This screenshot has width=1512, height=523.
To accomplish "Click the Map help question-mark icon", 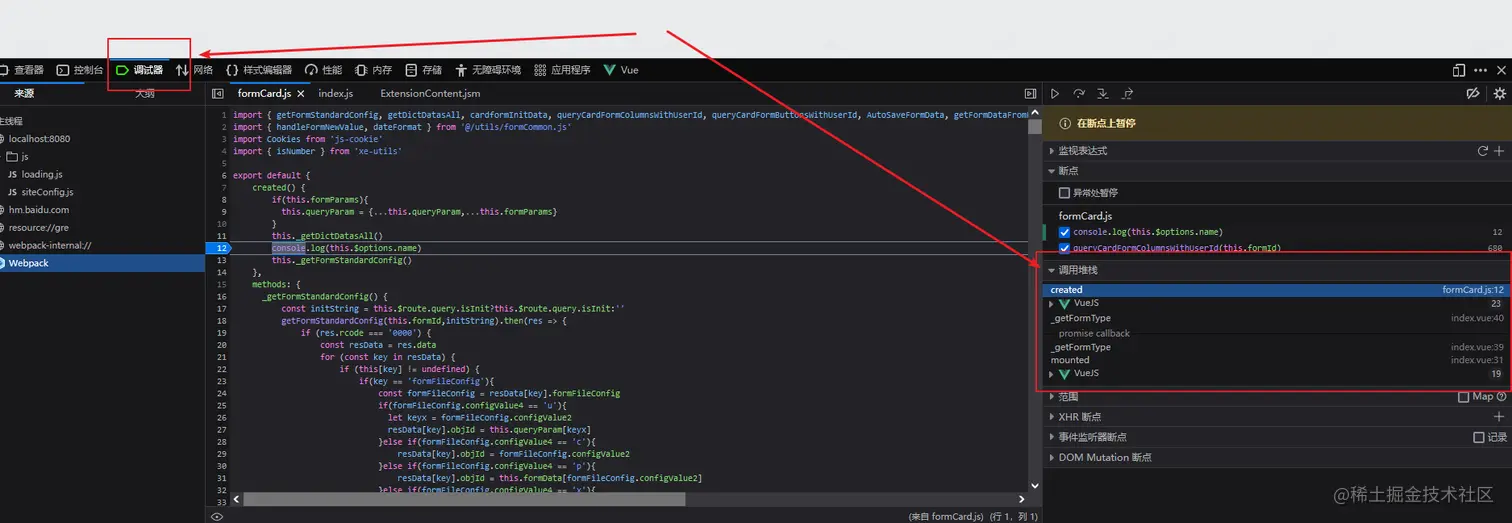I will 1502,397.
